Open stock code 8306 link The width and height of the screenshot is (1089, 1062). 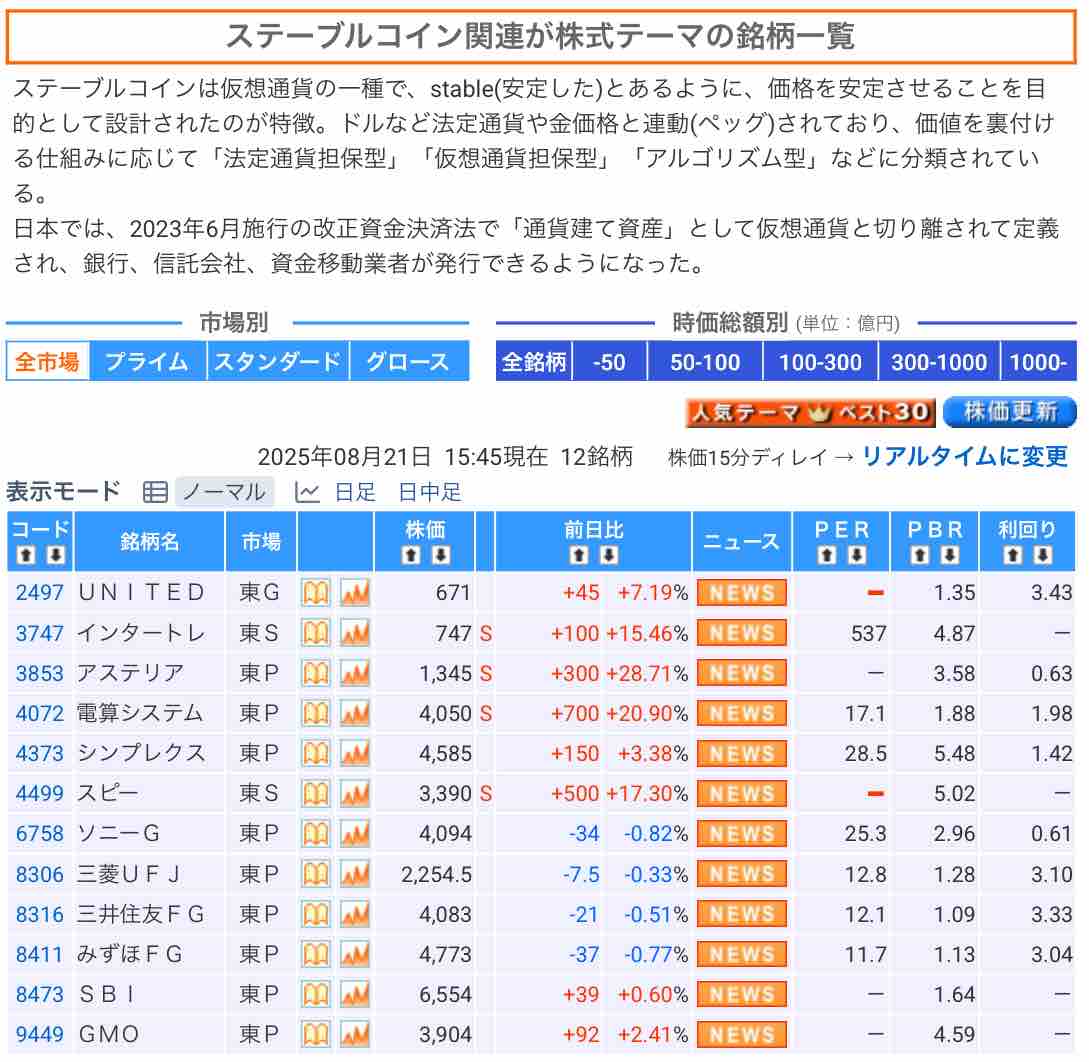[x=40, y=874]
